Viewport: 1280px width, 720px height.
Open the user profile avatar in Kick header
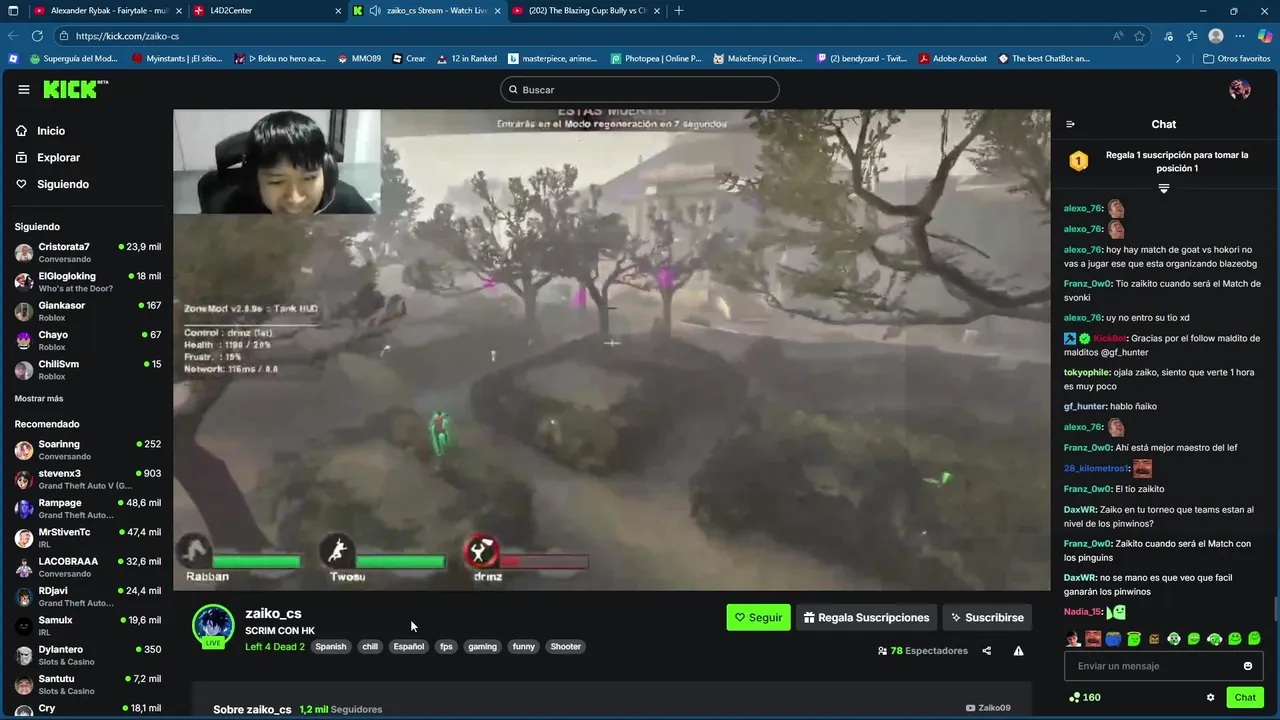point(1240,89)
